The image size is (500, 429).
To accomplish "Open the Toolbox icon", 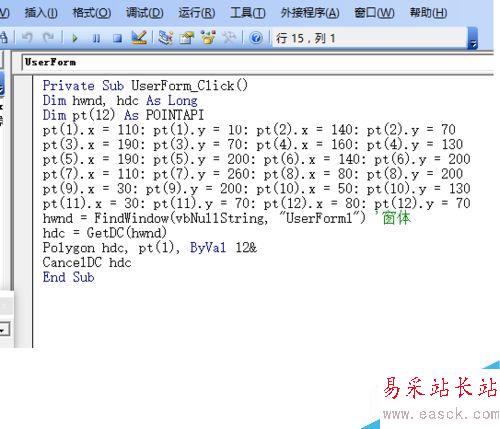I will (229, 38).
